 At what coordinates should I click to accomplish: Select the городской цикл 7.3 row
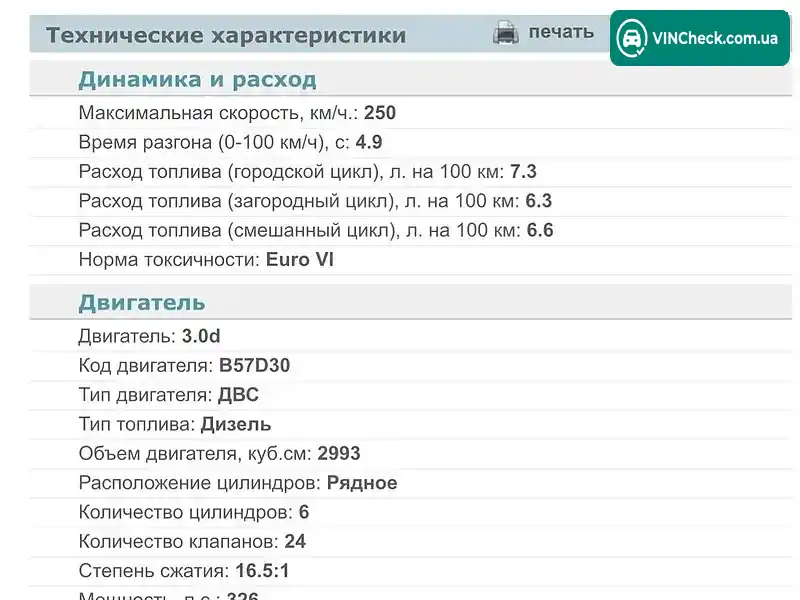411,172
